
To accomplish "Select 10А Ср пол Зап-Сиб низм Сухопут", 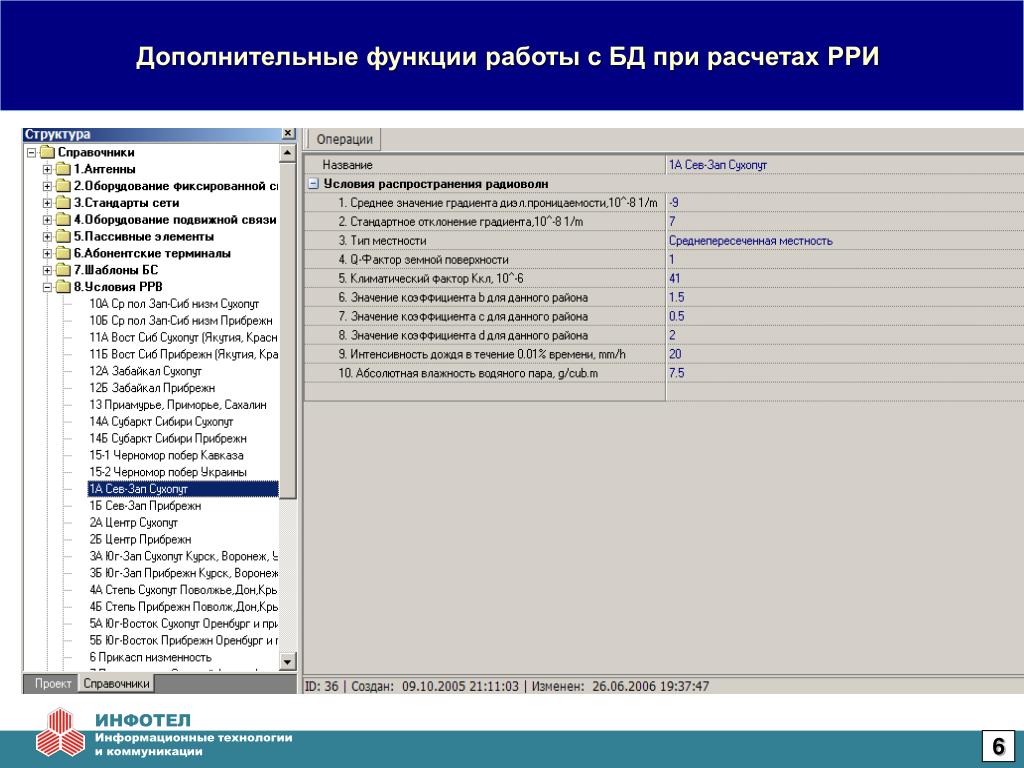I will [x=174, y=304].
